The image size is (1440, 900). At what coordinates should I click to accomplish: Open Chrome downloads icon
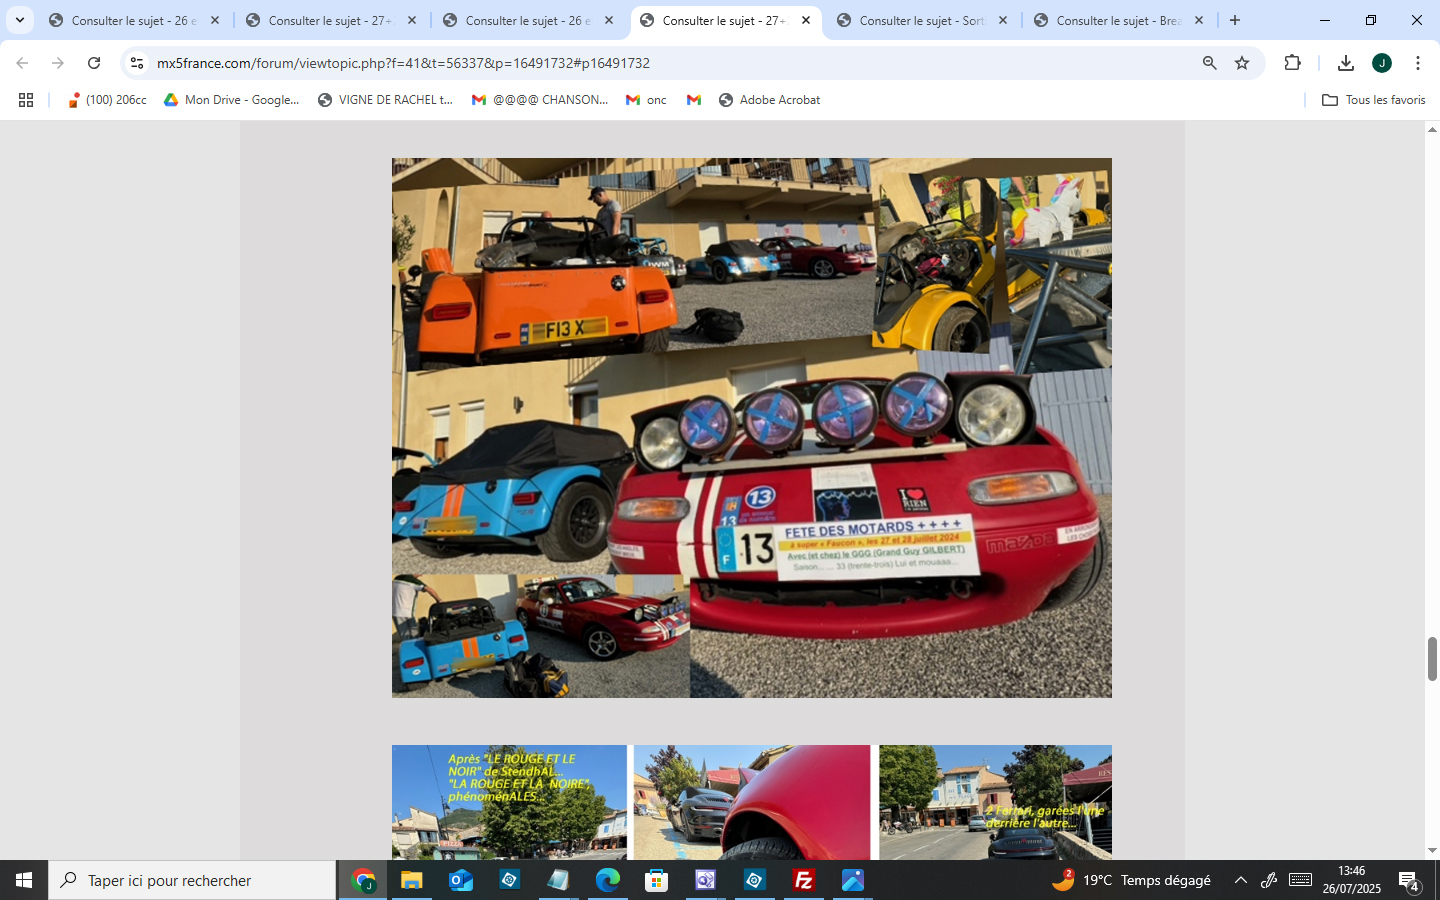point(1345,63)
